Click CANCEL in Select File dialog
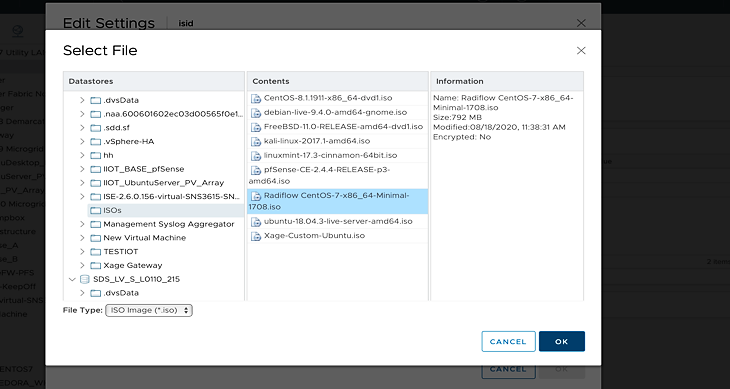The image size is (730, 389). (508, 342)
